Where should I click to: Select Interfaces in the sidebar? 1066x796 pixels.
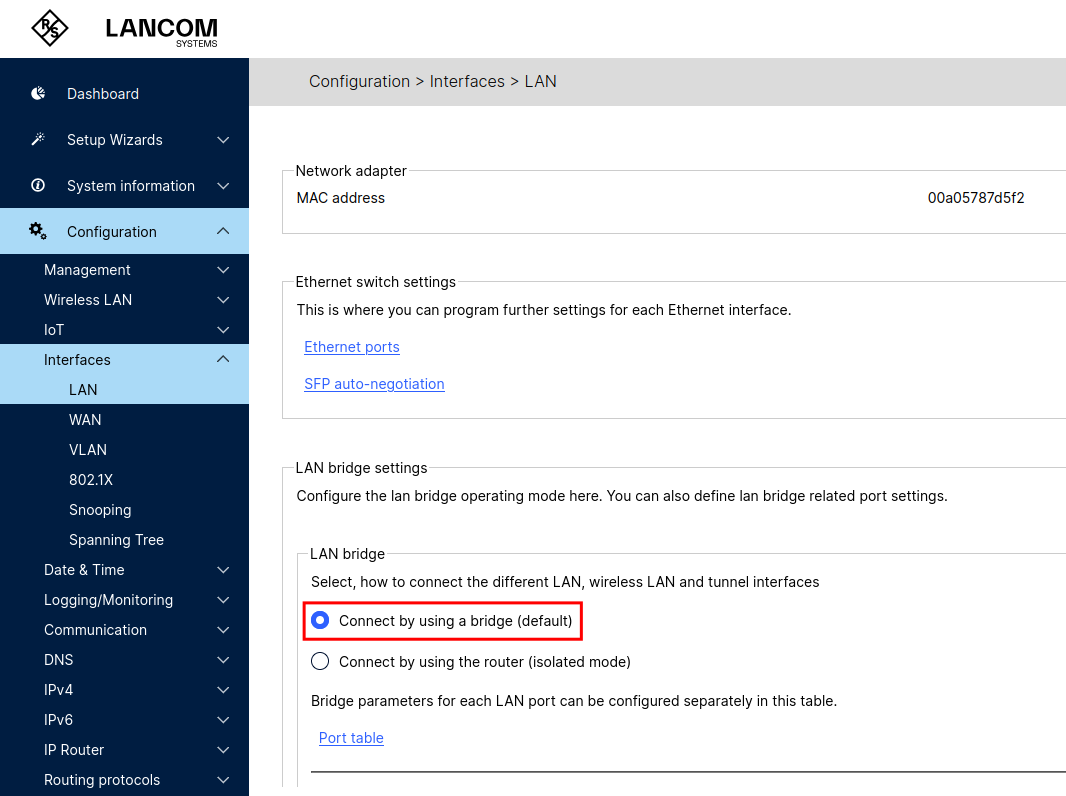[77, 360]
